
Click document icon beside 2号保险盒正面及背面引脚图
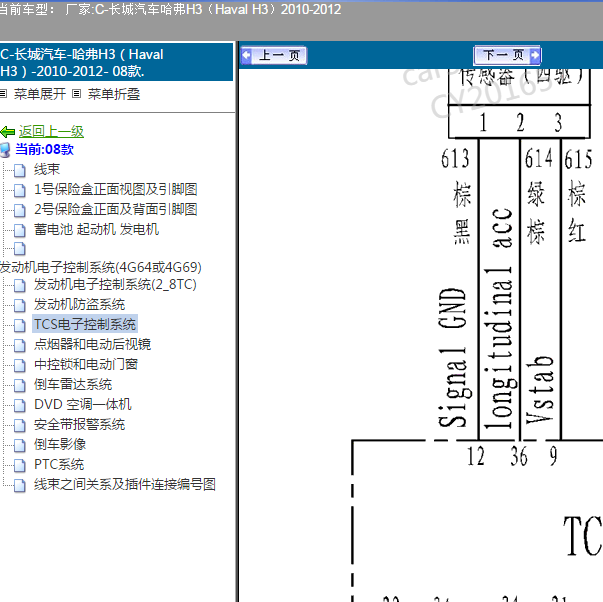(x=20, y=210)
